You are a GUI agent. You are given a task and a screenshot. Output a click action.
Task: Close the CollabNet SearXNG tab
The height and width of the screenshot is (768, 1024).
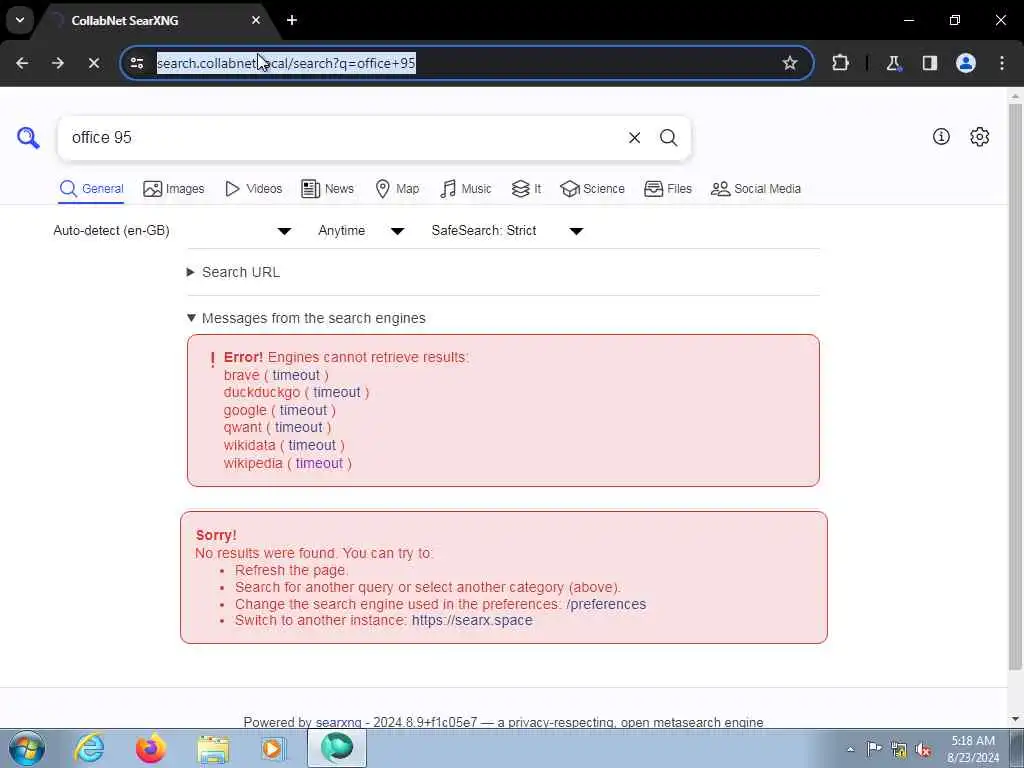256,20
